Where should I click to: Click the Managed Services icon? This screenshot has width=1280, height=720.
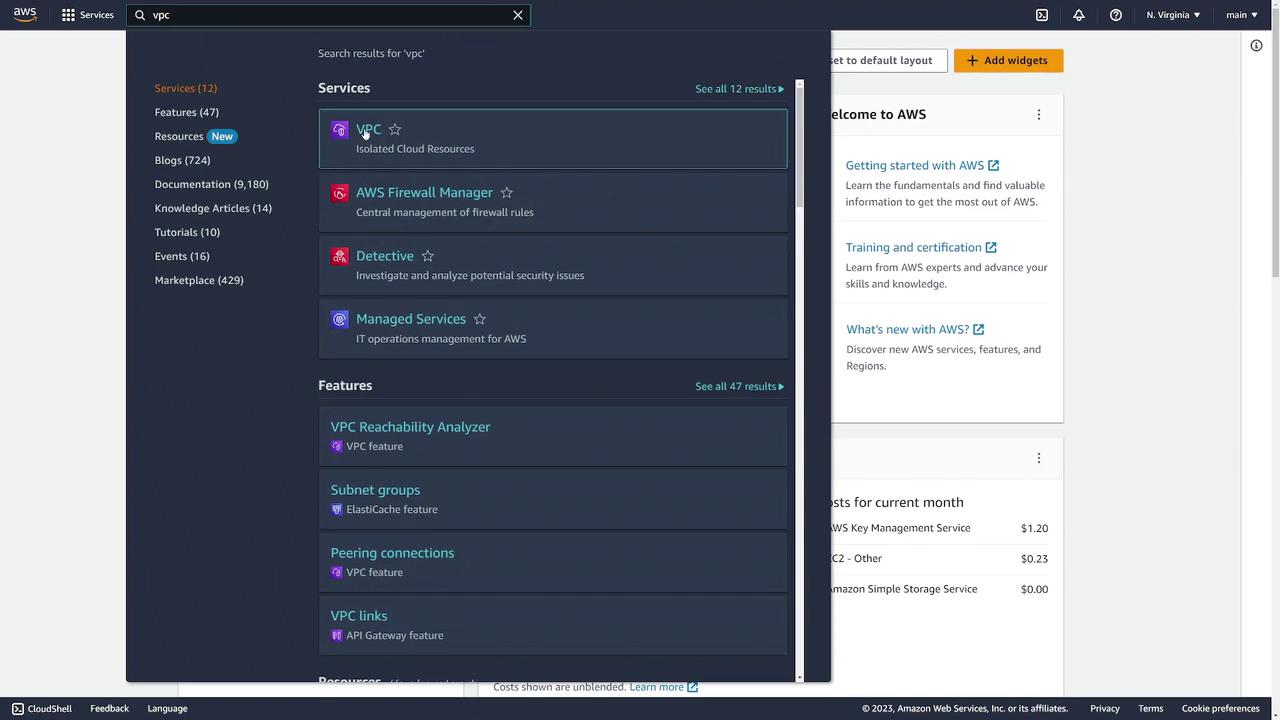(340, 319)
